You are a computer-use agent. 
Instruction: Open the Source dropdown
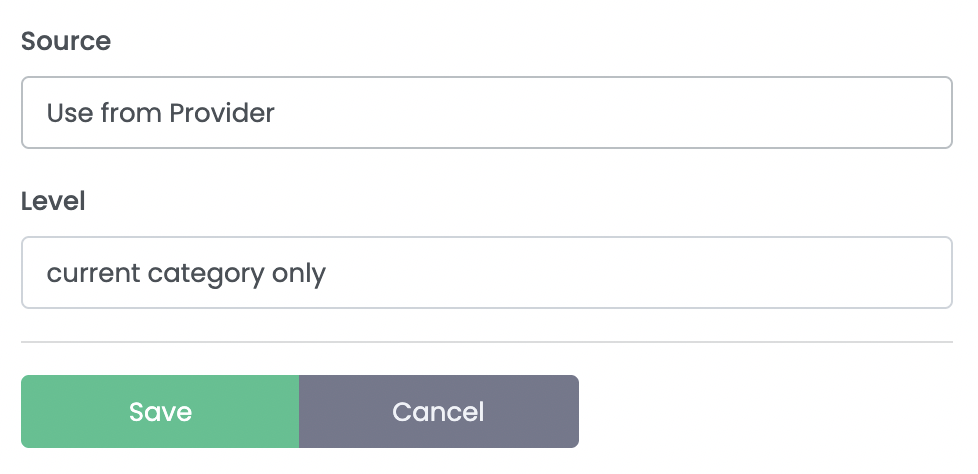tap(486, 113)
